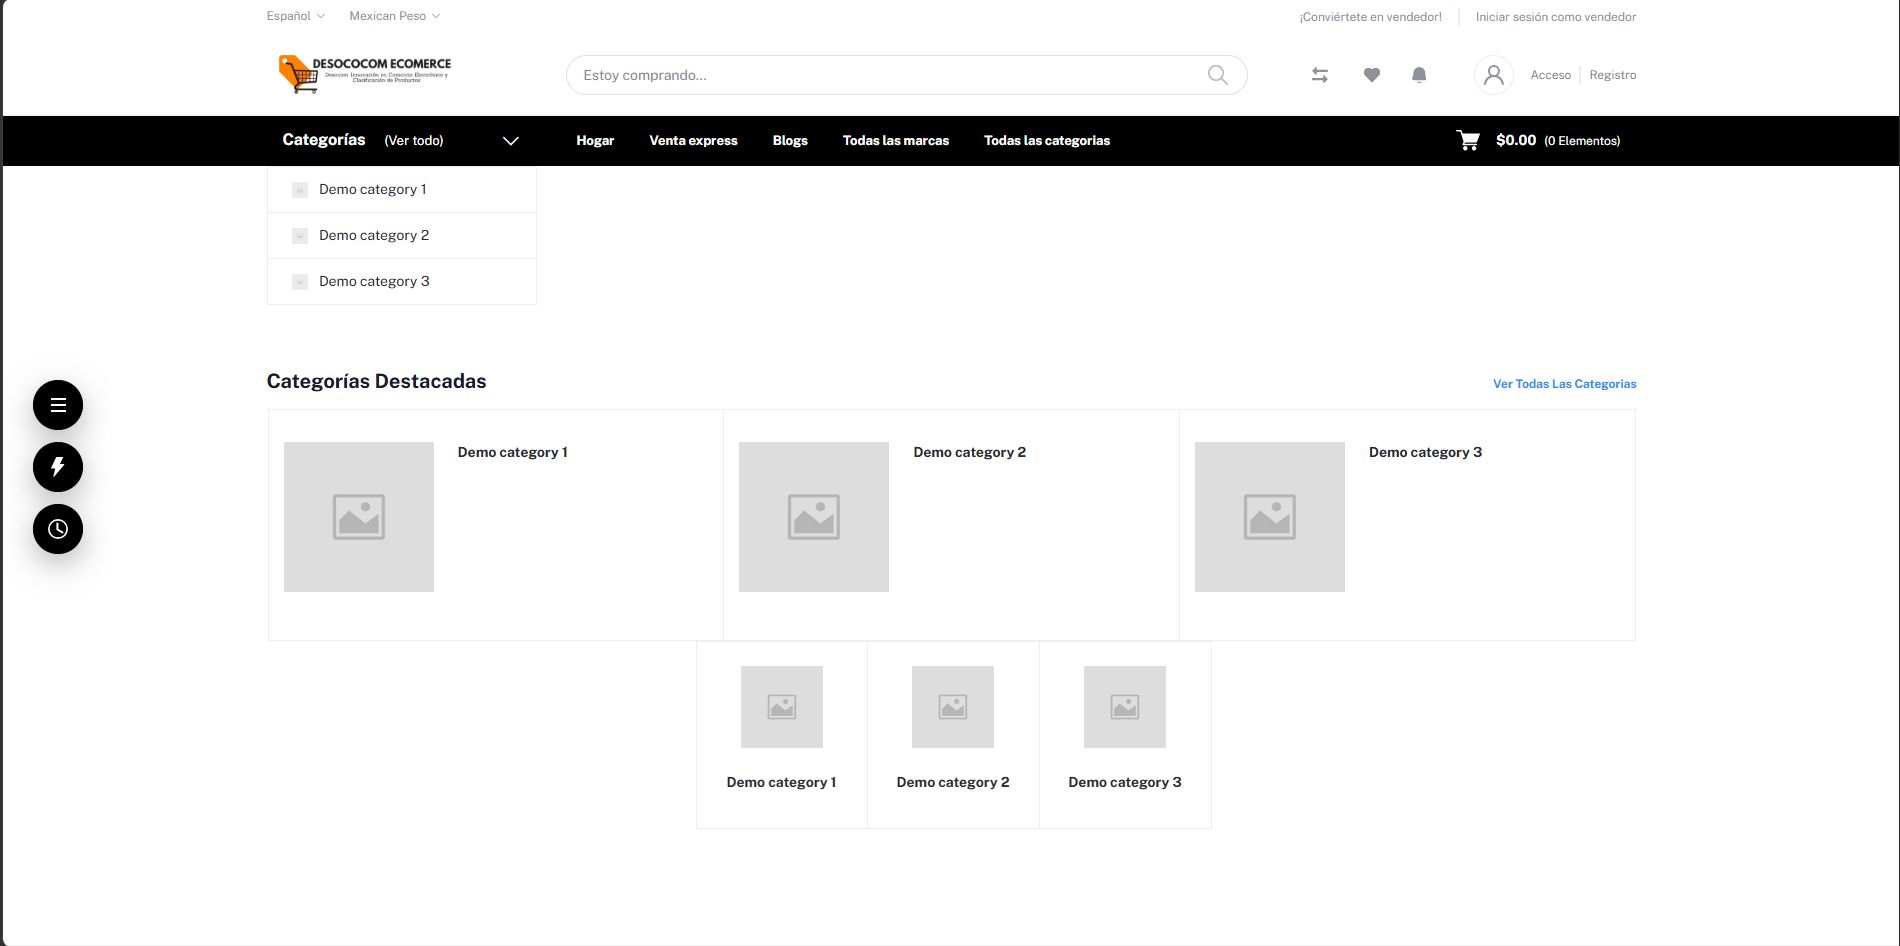Select Demo category 3 in the sidebar list
The width and height of the screenshot is (1900, 946).
[402, 281]
